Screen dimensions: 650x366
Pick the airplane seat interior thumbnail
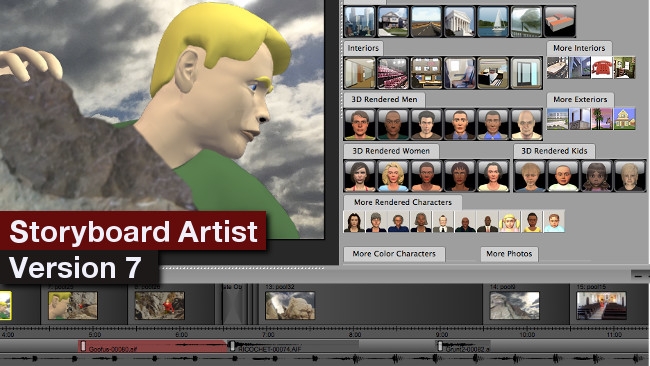pyautogui.click(x=459, y=73)
